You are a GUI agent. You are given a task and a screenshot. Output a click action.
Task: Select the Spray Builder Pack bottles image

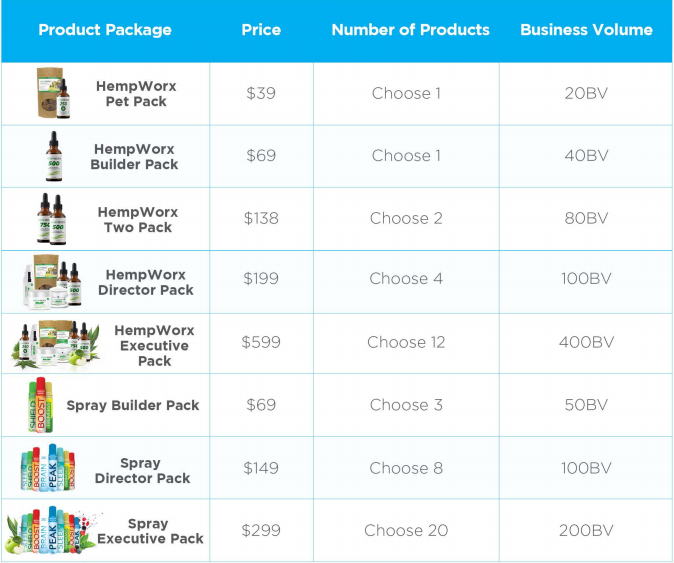41,405
